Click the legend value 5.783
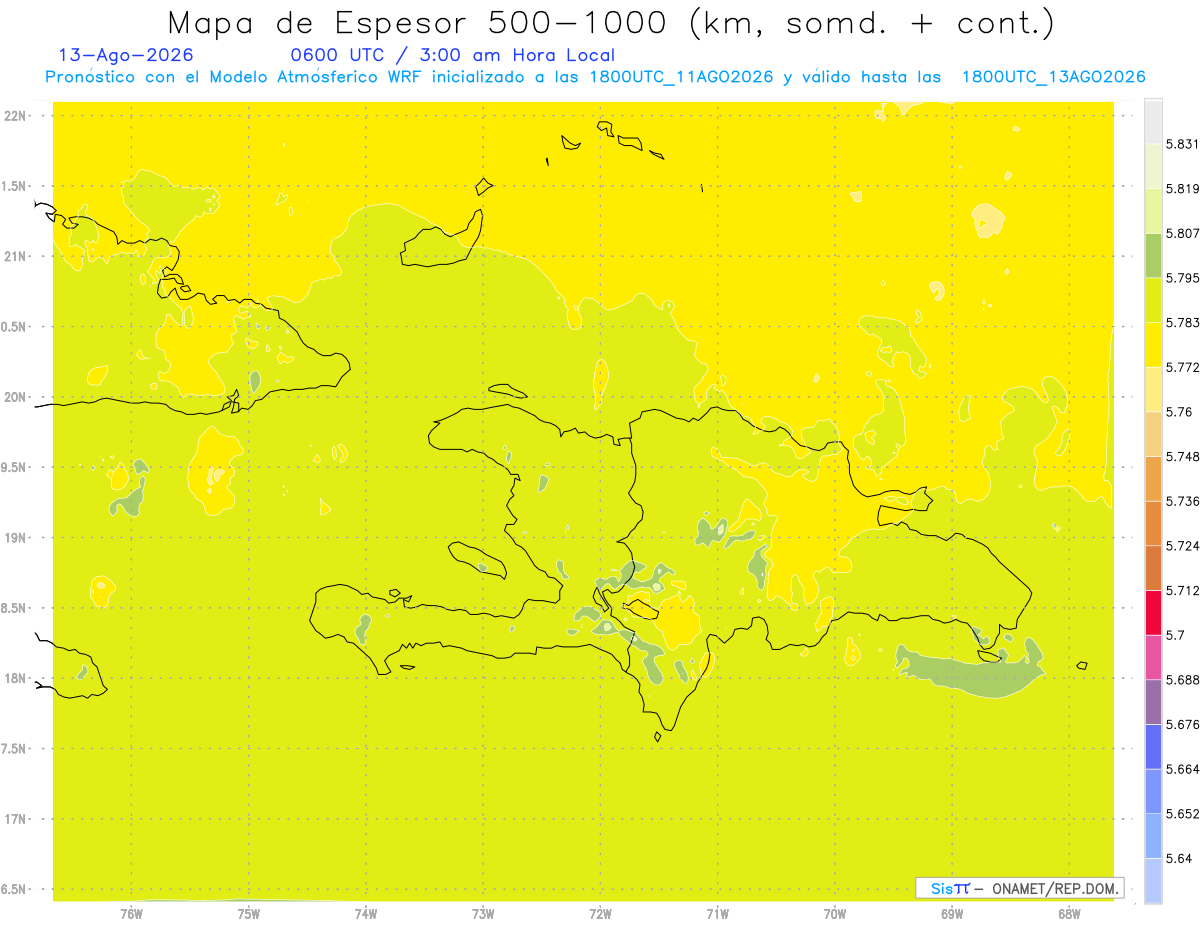The image size is (1200, 927). [1182, 322]
